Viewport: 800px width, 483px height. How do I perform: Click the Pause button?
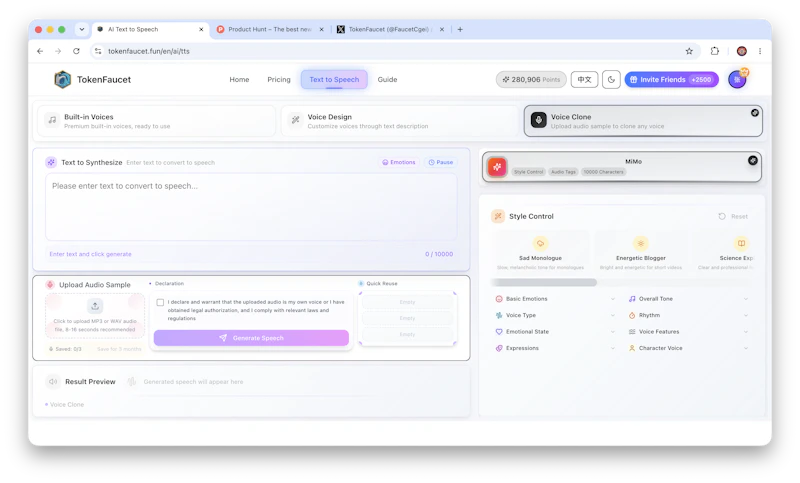pos(441,162)
